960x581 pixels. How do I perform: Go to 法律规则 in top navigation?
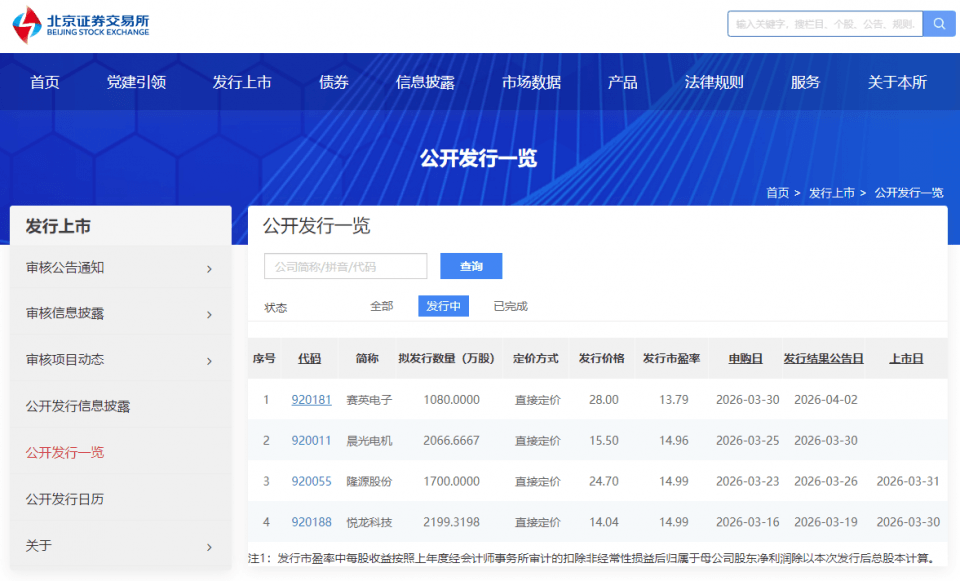714,82
